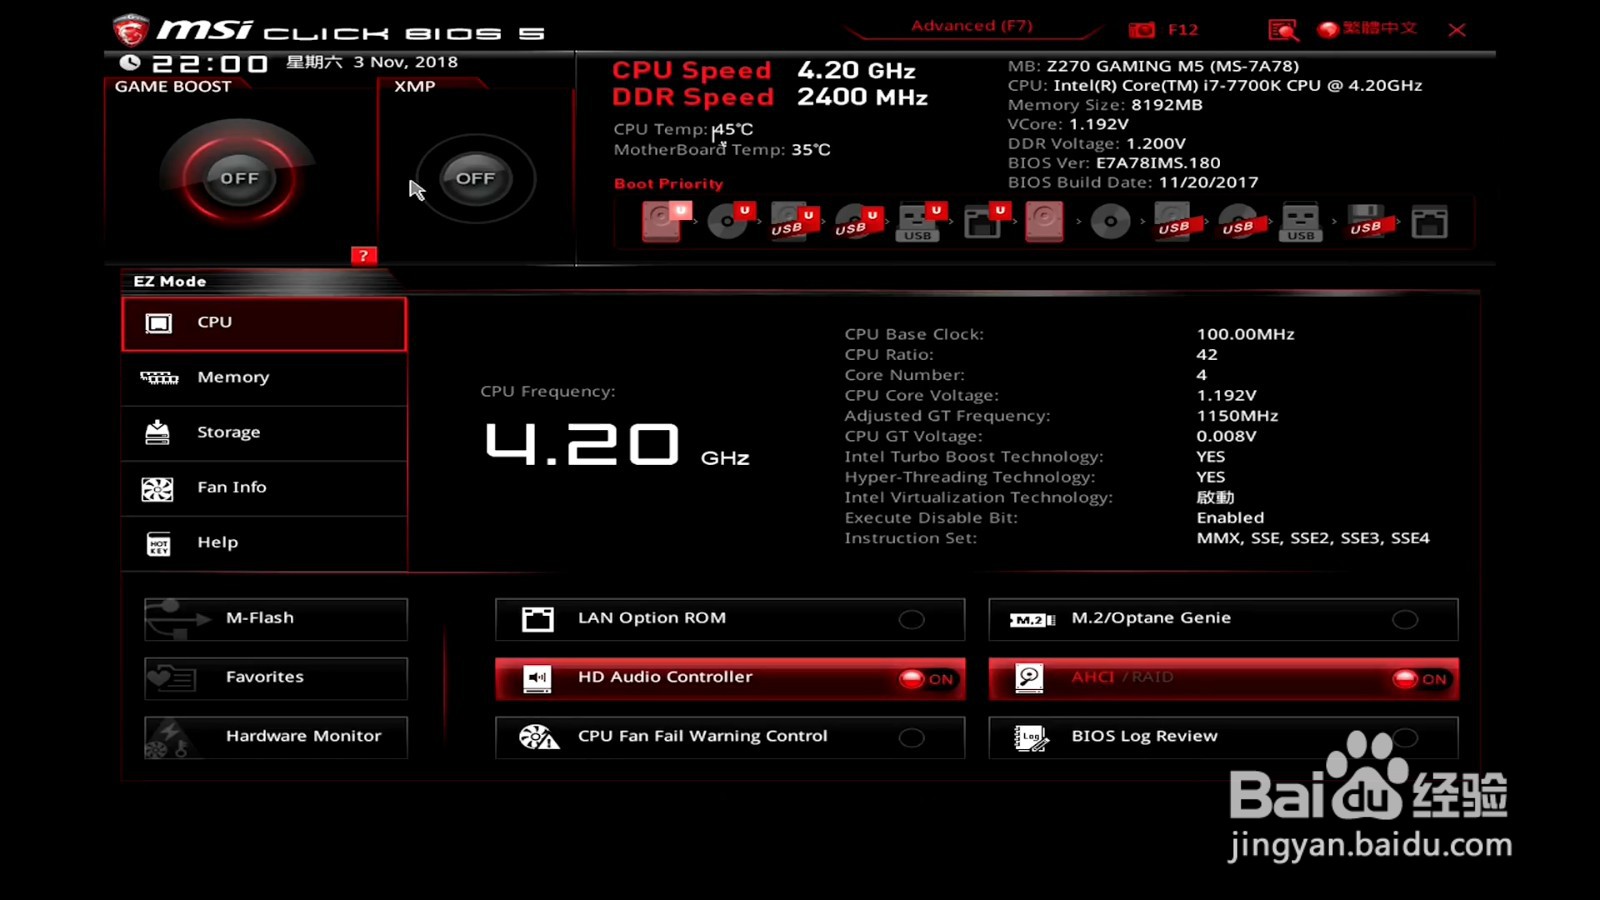Select the UEFI USB hard disk boot icon
Viewport: 1600px width, 900px height.
click(793, 221)
